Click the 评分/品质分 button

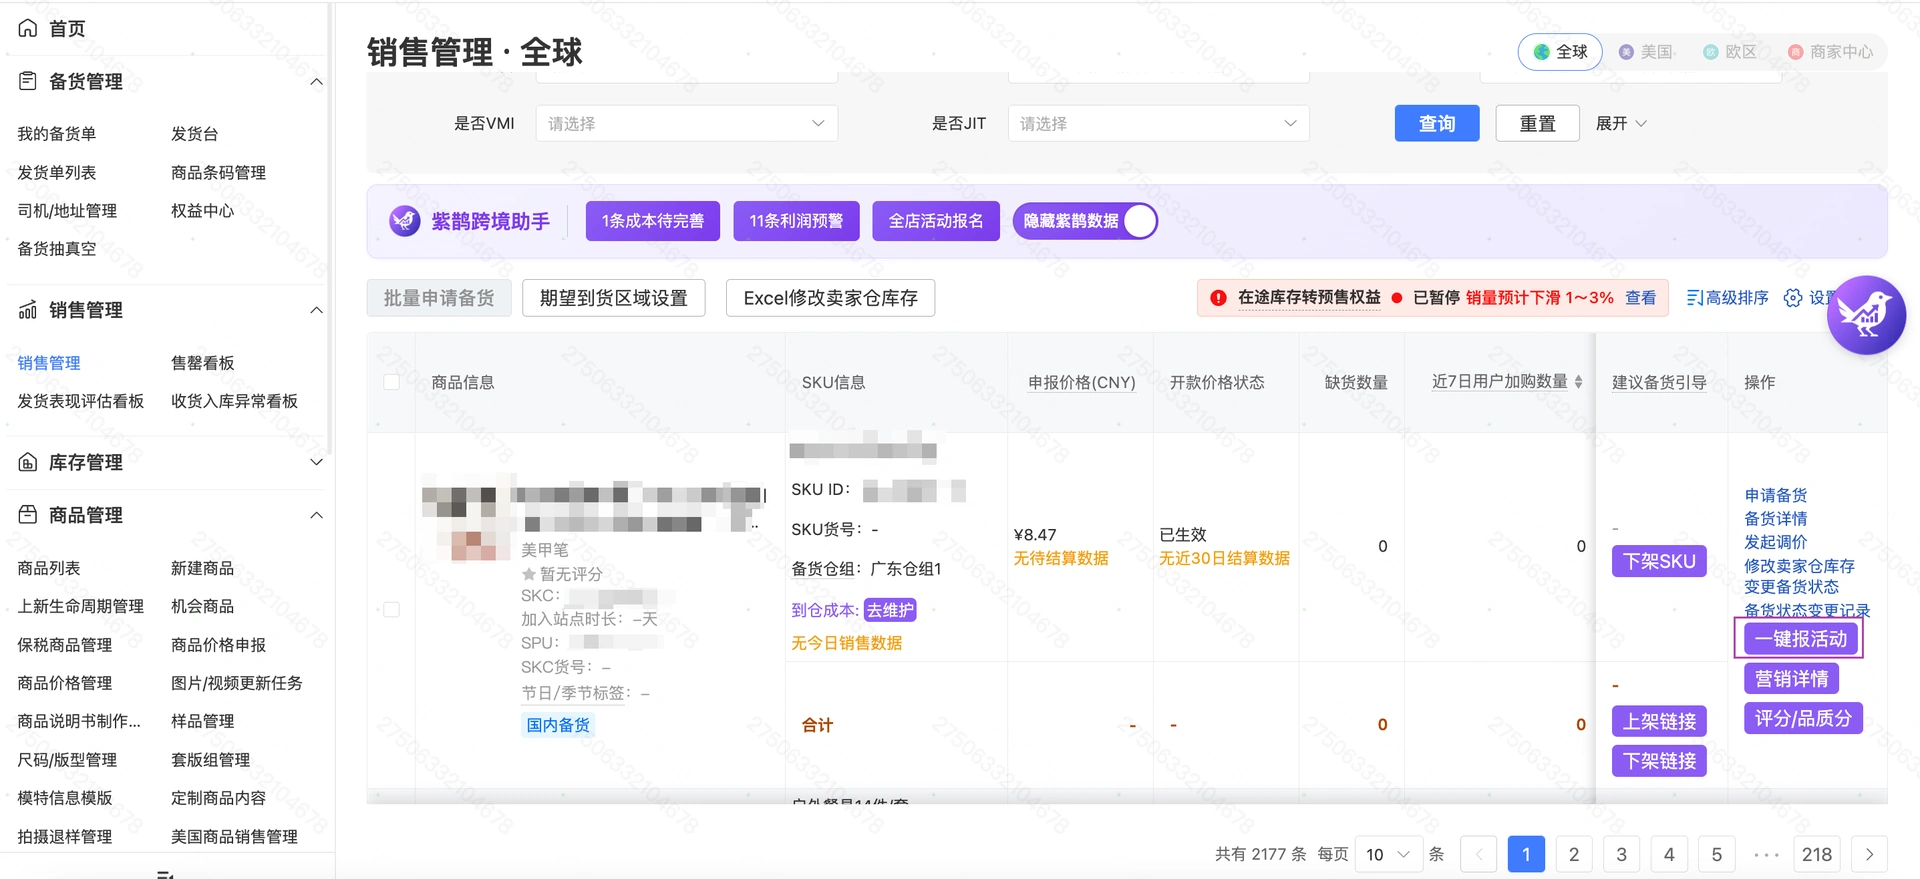pyautogui.click(x=1803, y=718)
